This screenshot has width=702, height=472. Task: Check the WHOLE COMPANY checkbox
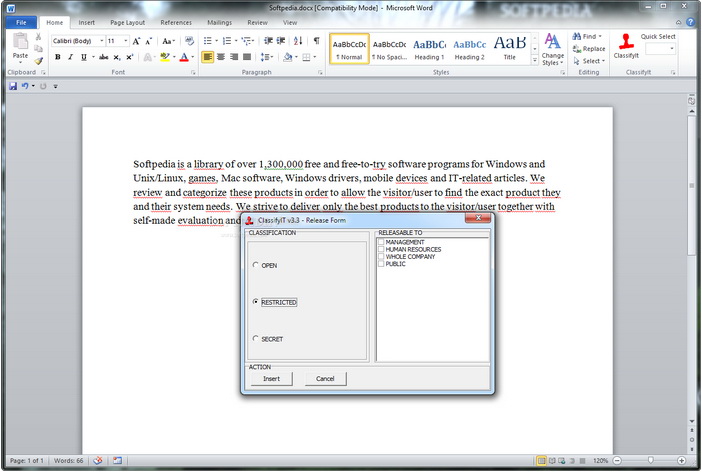381,257
